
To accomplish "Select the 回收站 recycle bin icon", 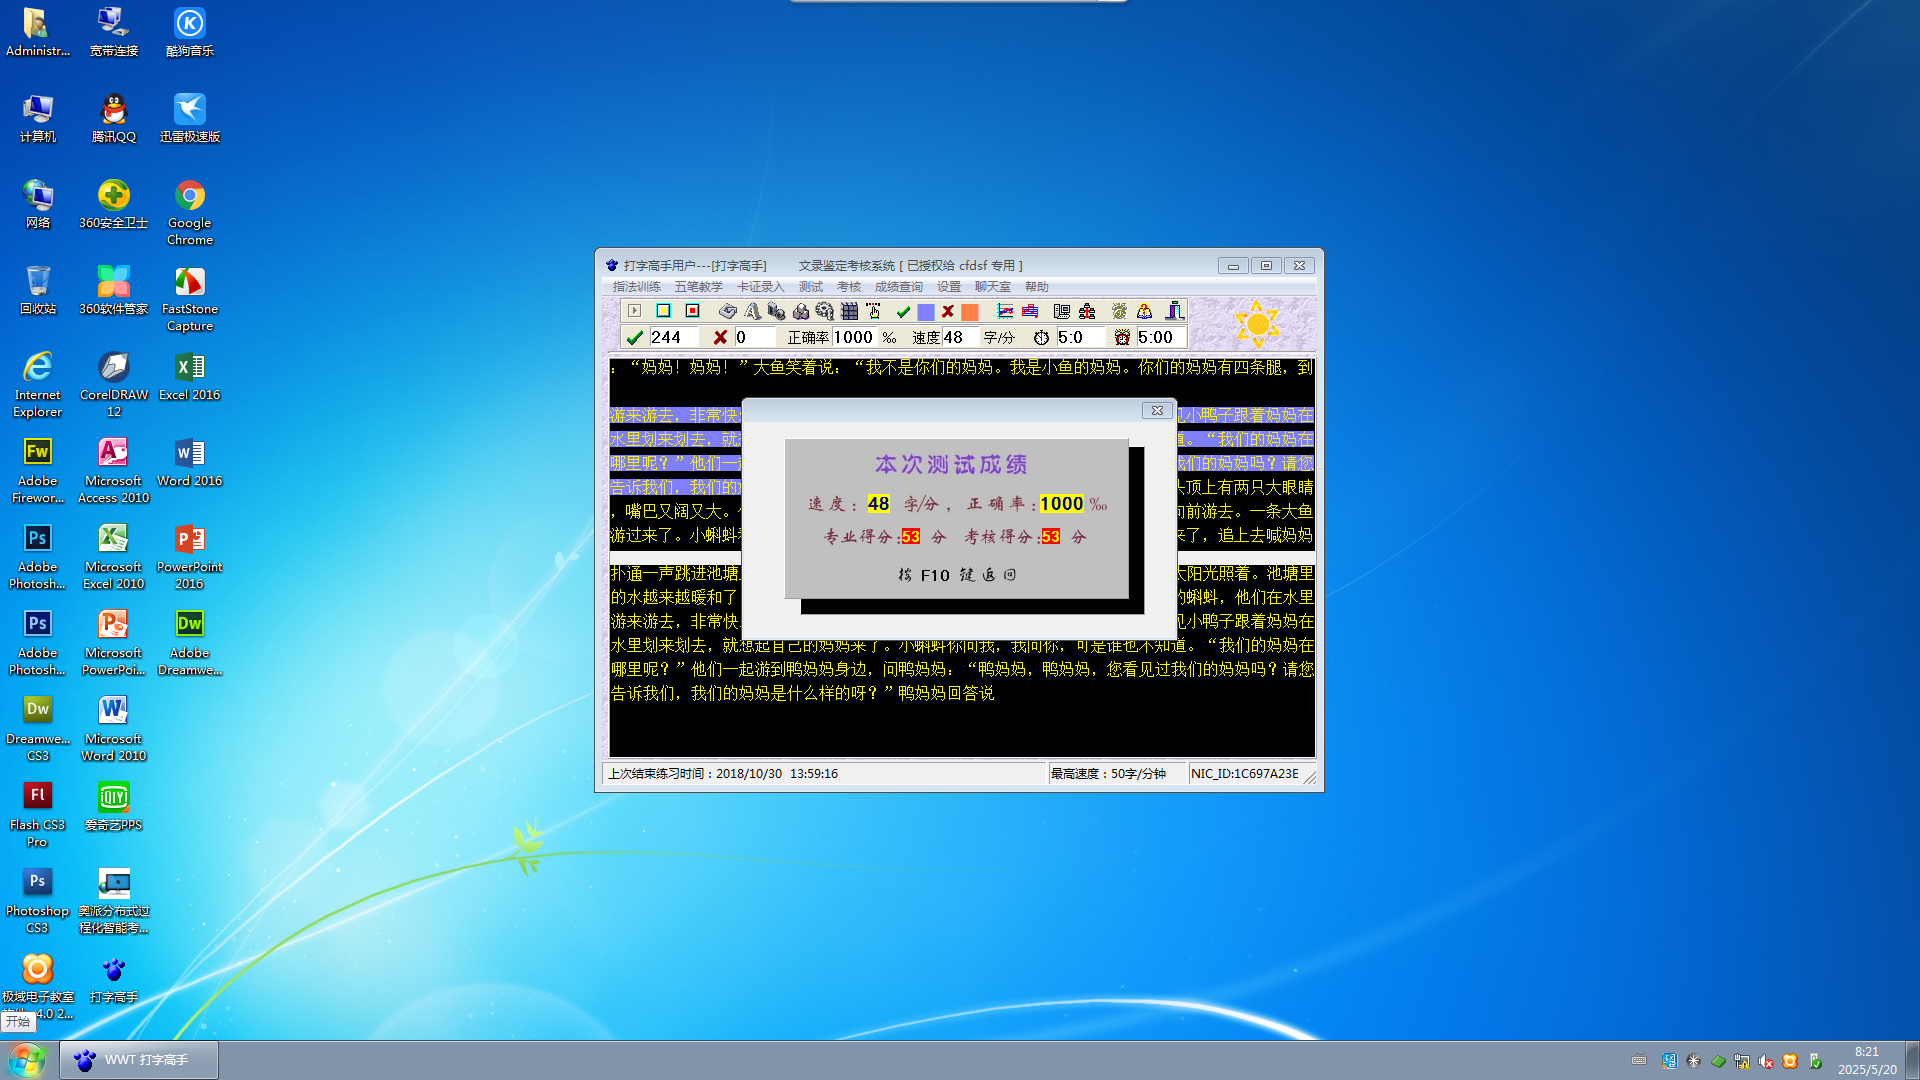I will pyautogui.click(x=37, y=290).
